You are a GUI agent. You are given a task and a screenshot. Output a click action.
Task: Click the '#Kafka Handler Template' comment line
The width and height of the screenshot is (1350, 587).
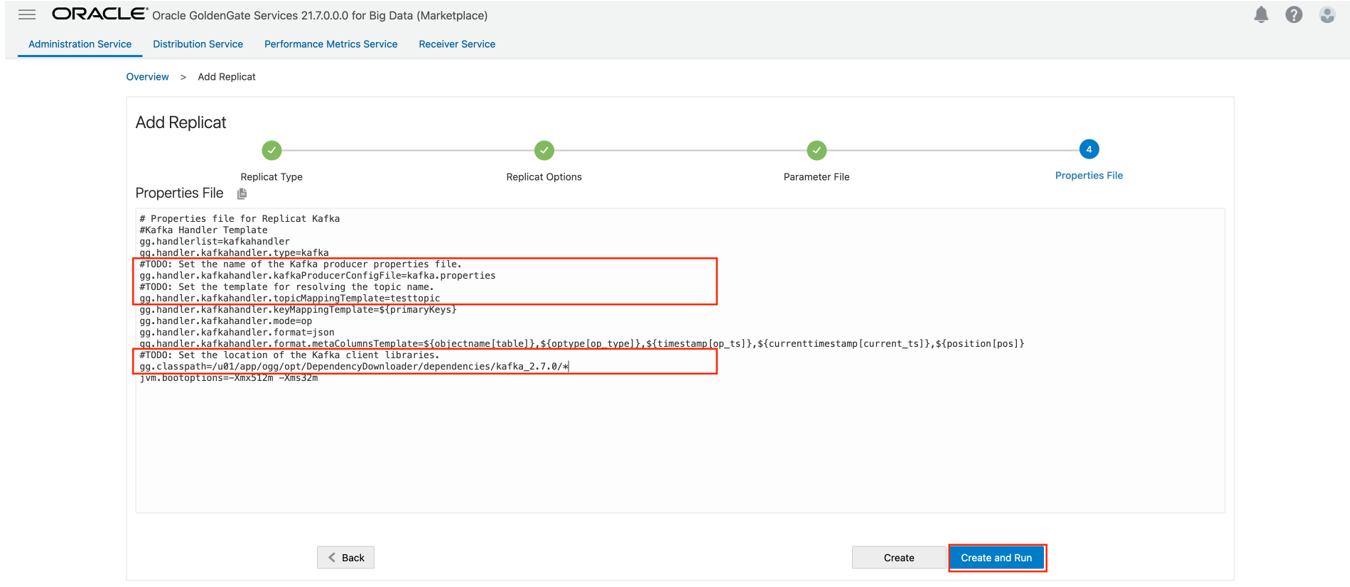pyautogui.click(x=204, y=230)
